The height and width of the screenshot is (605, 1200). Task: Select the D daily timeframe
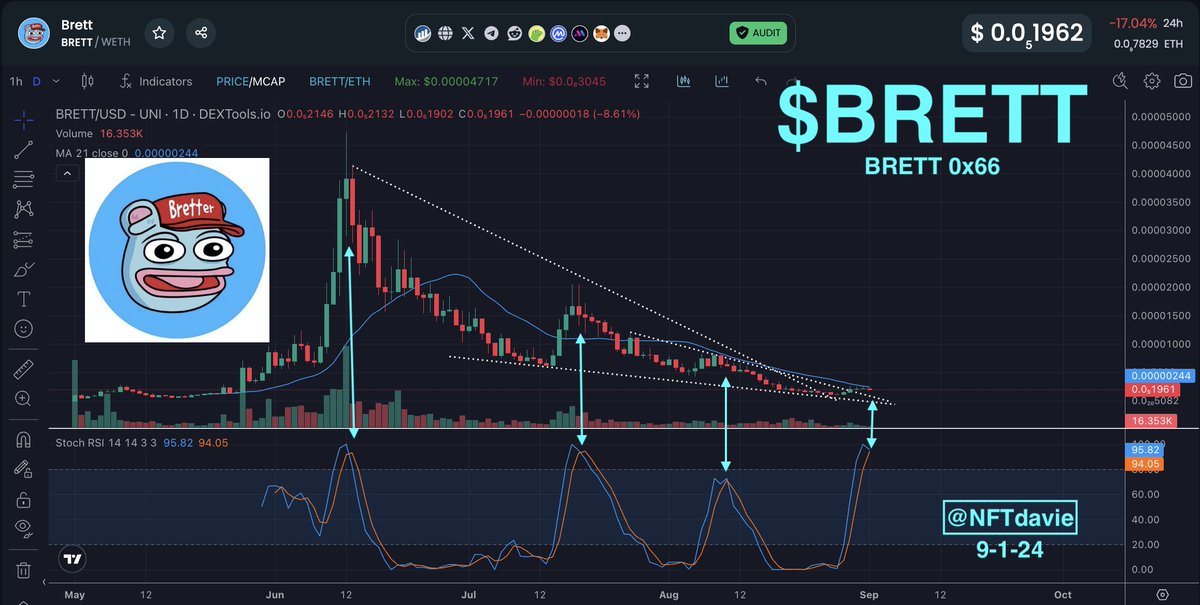tap(36, 81)
